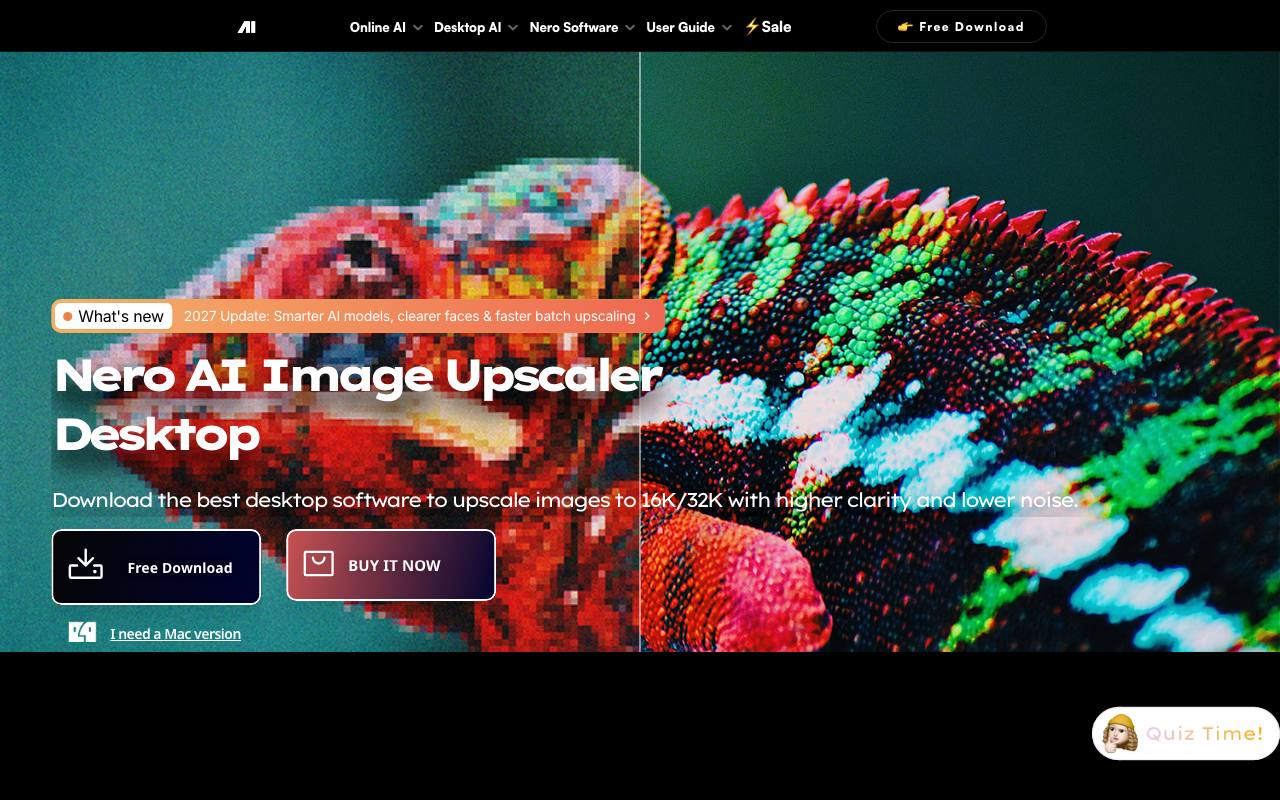Expand the User Guide dropdown chevron
Image resolution: width=1280 pixels, height=800 pixels.
[x=727, y=28]
